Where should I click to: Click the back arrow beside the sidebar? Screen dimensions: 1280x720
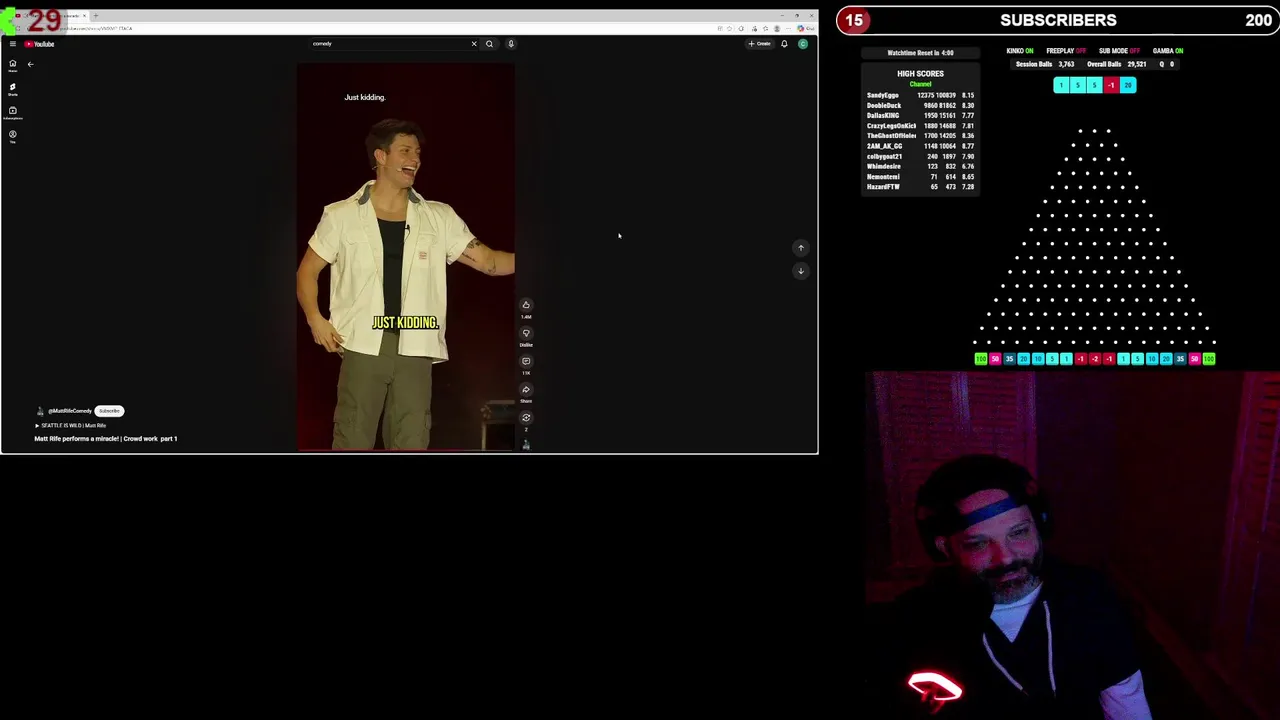click(x=30, y=64)
